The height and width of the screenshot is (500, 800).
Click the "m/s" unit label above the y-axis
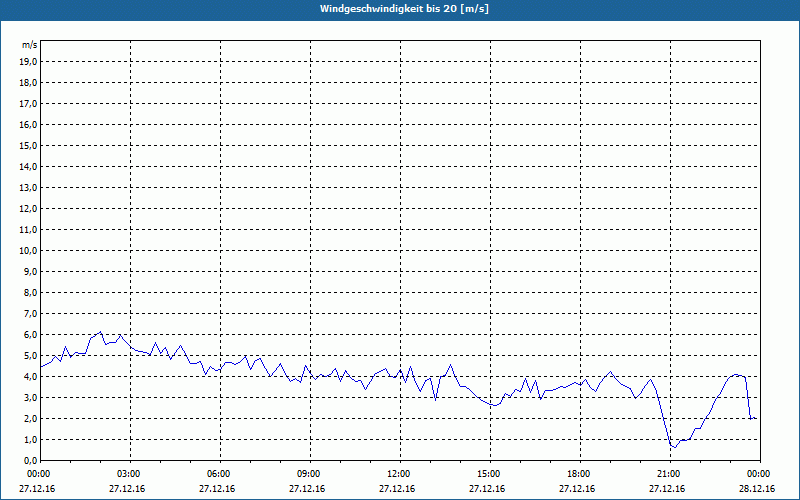[x=30, y=45]
